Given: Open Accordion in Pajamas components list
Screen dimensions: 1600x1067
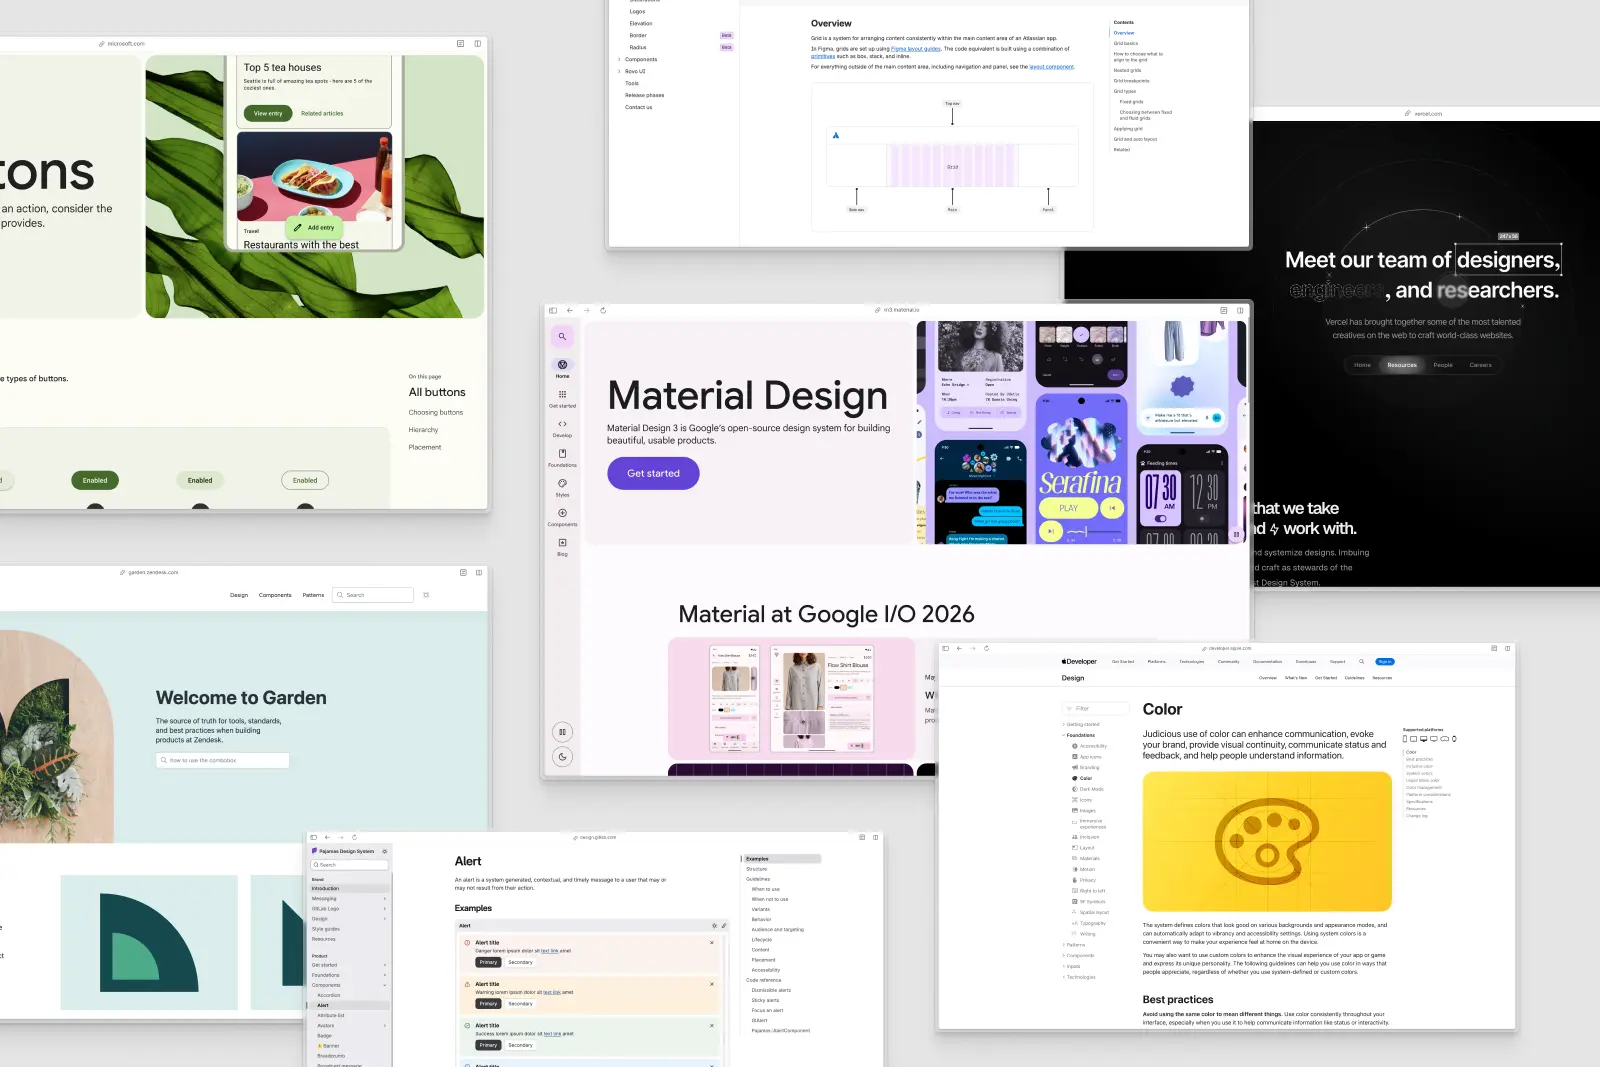Looking at the screenshot, I should (x=329, y=995).
